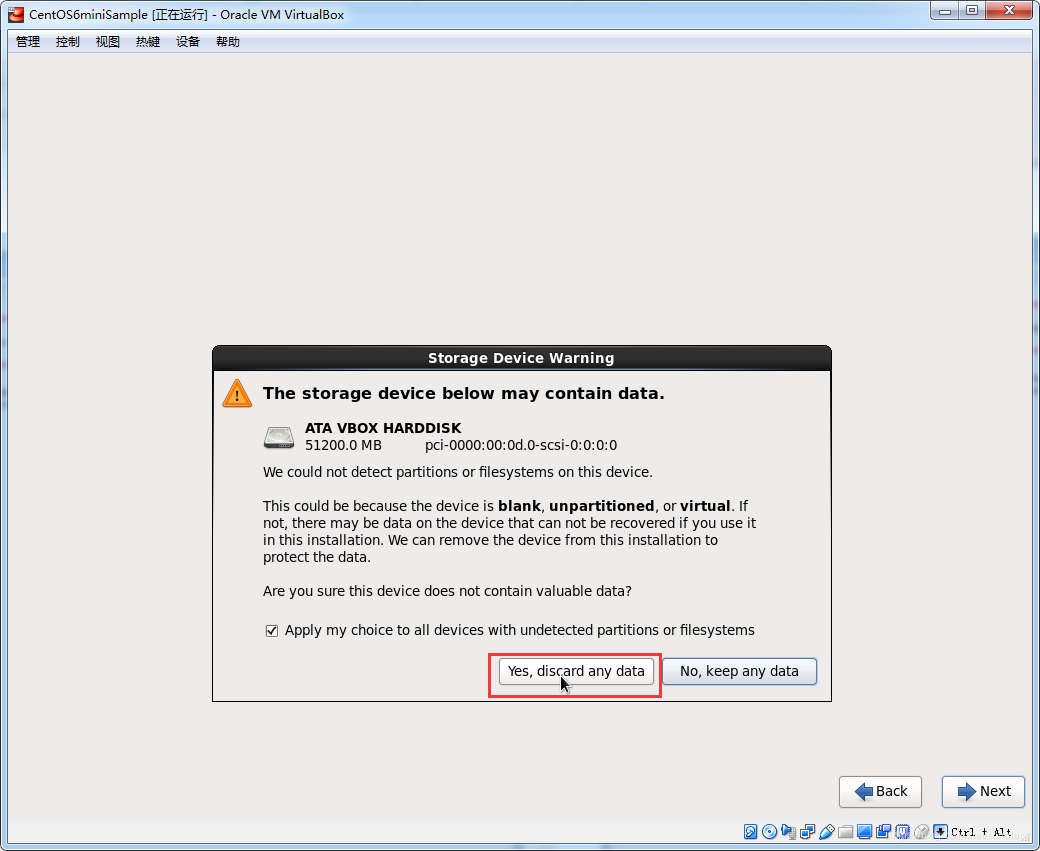The height and width of the screenshot is (851, 1040).
Task: Open the 管理 menu
Action: [28, 42]
